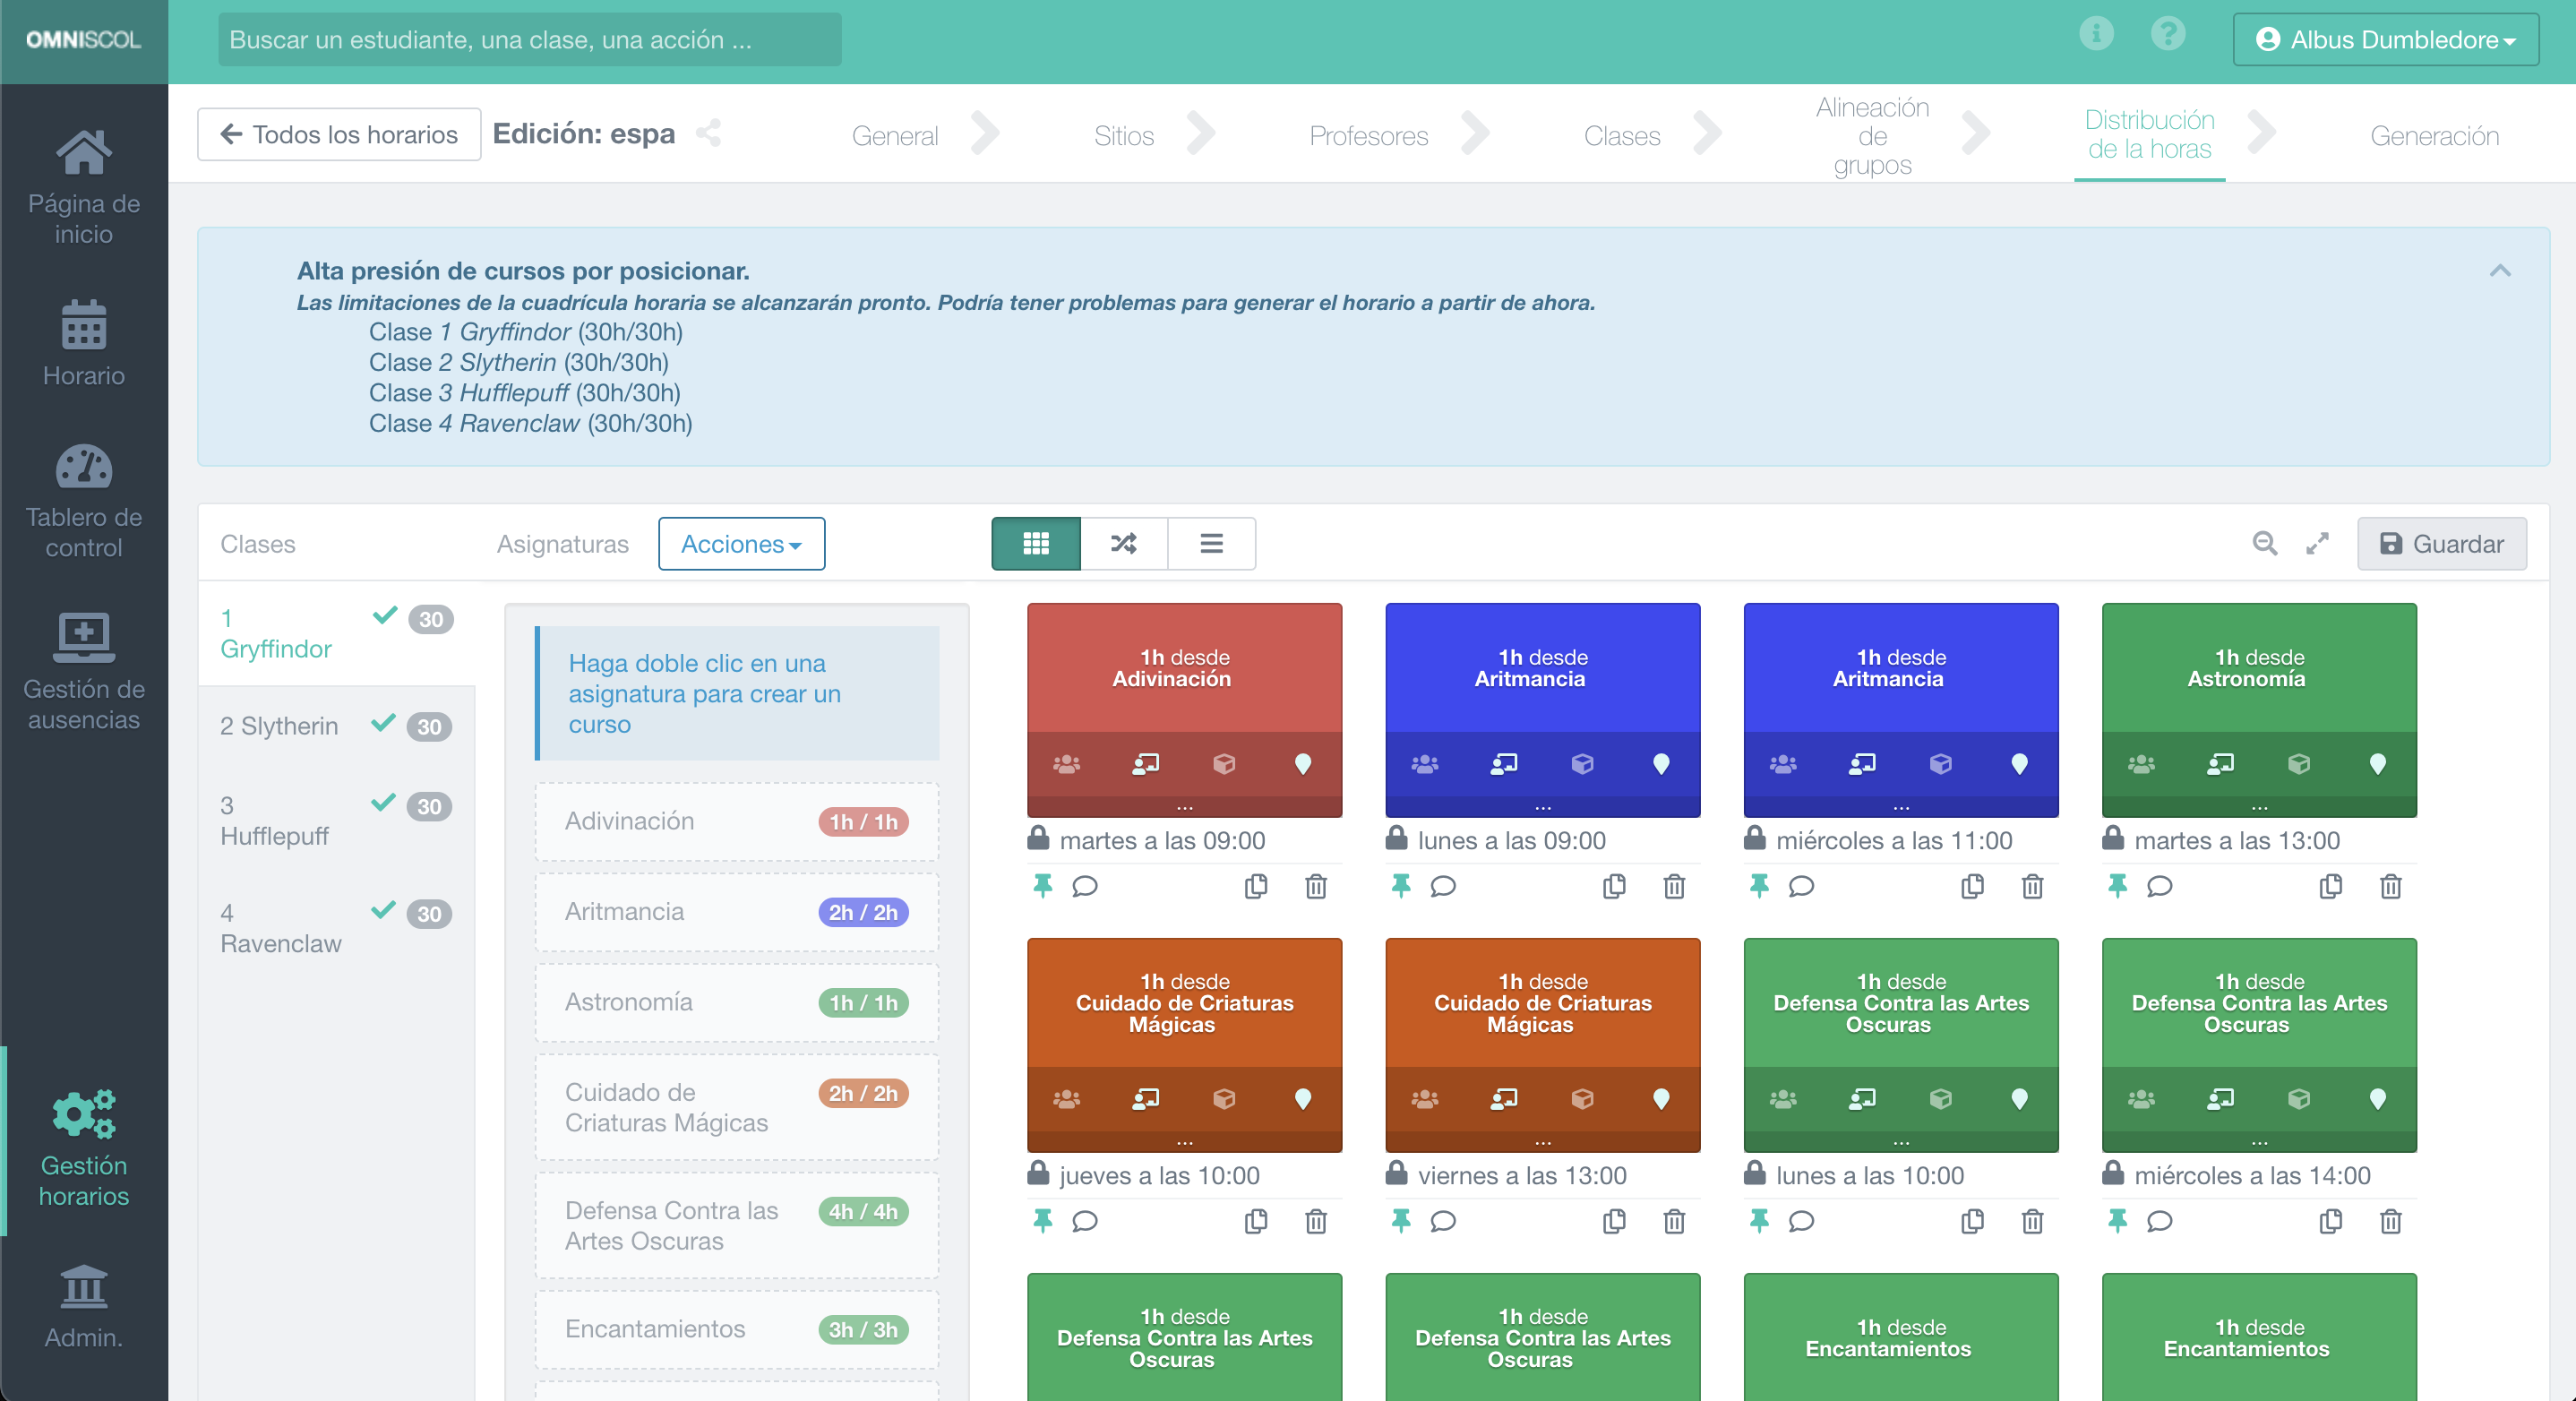Open comments on Cuidado de Criaturas Mágicas
The height and width of the screenshot is (1401, 2576).
coord(1085,1222)
